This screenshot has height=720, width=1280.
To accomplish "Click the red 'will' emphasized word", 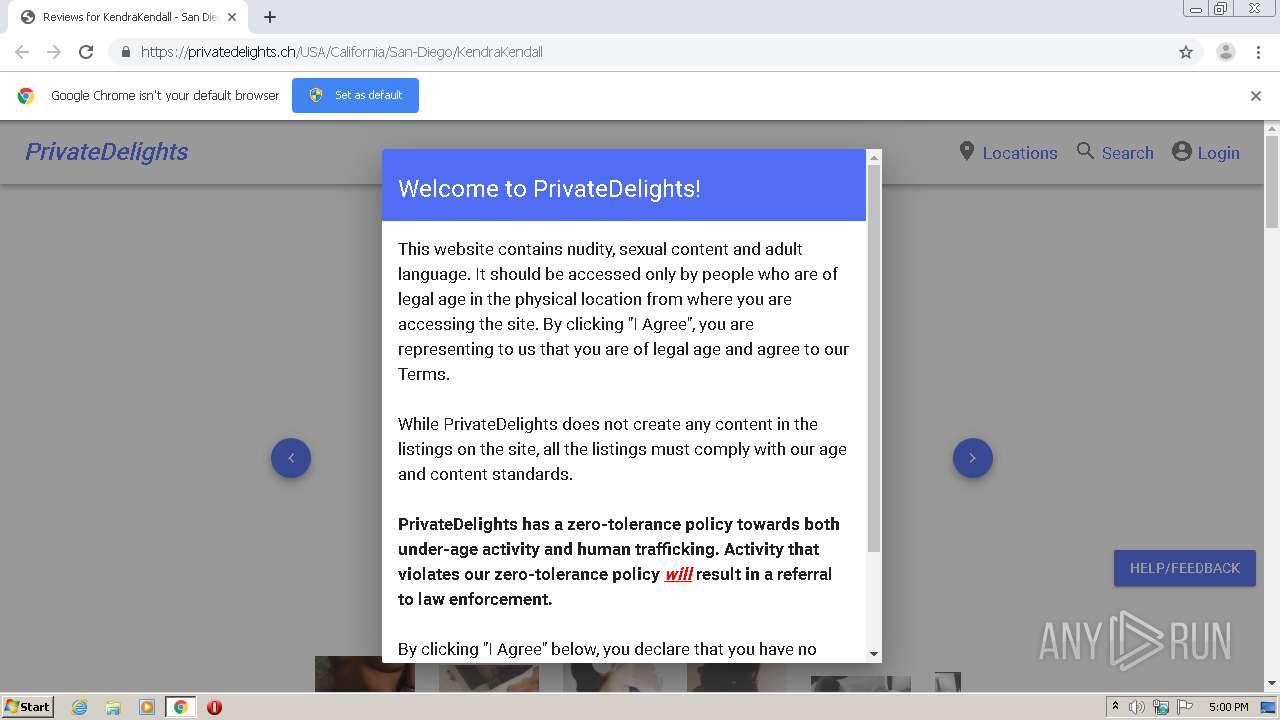I will 679,574.
